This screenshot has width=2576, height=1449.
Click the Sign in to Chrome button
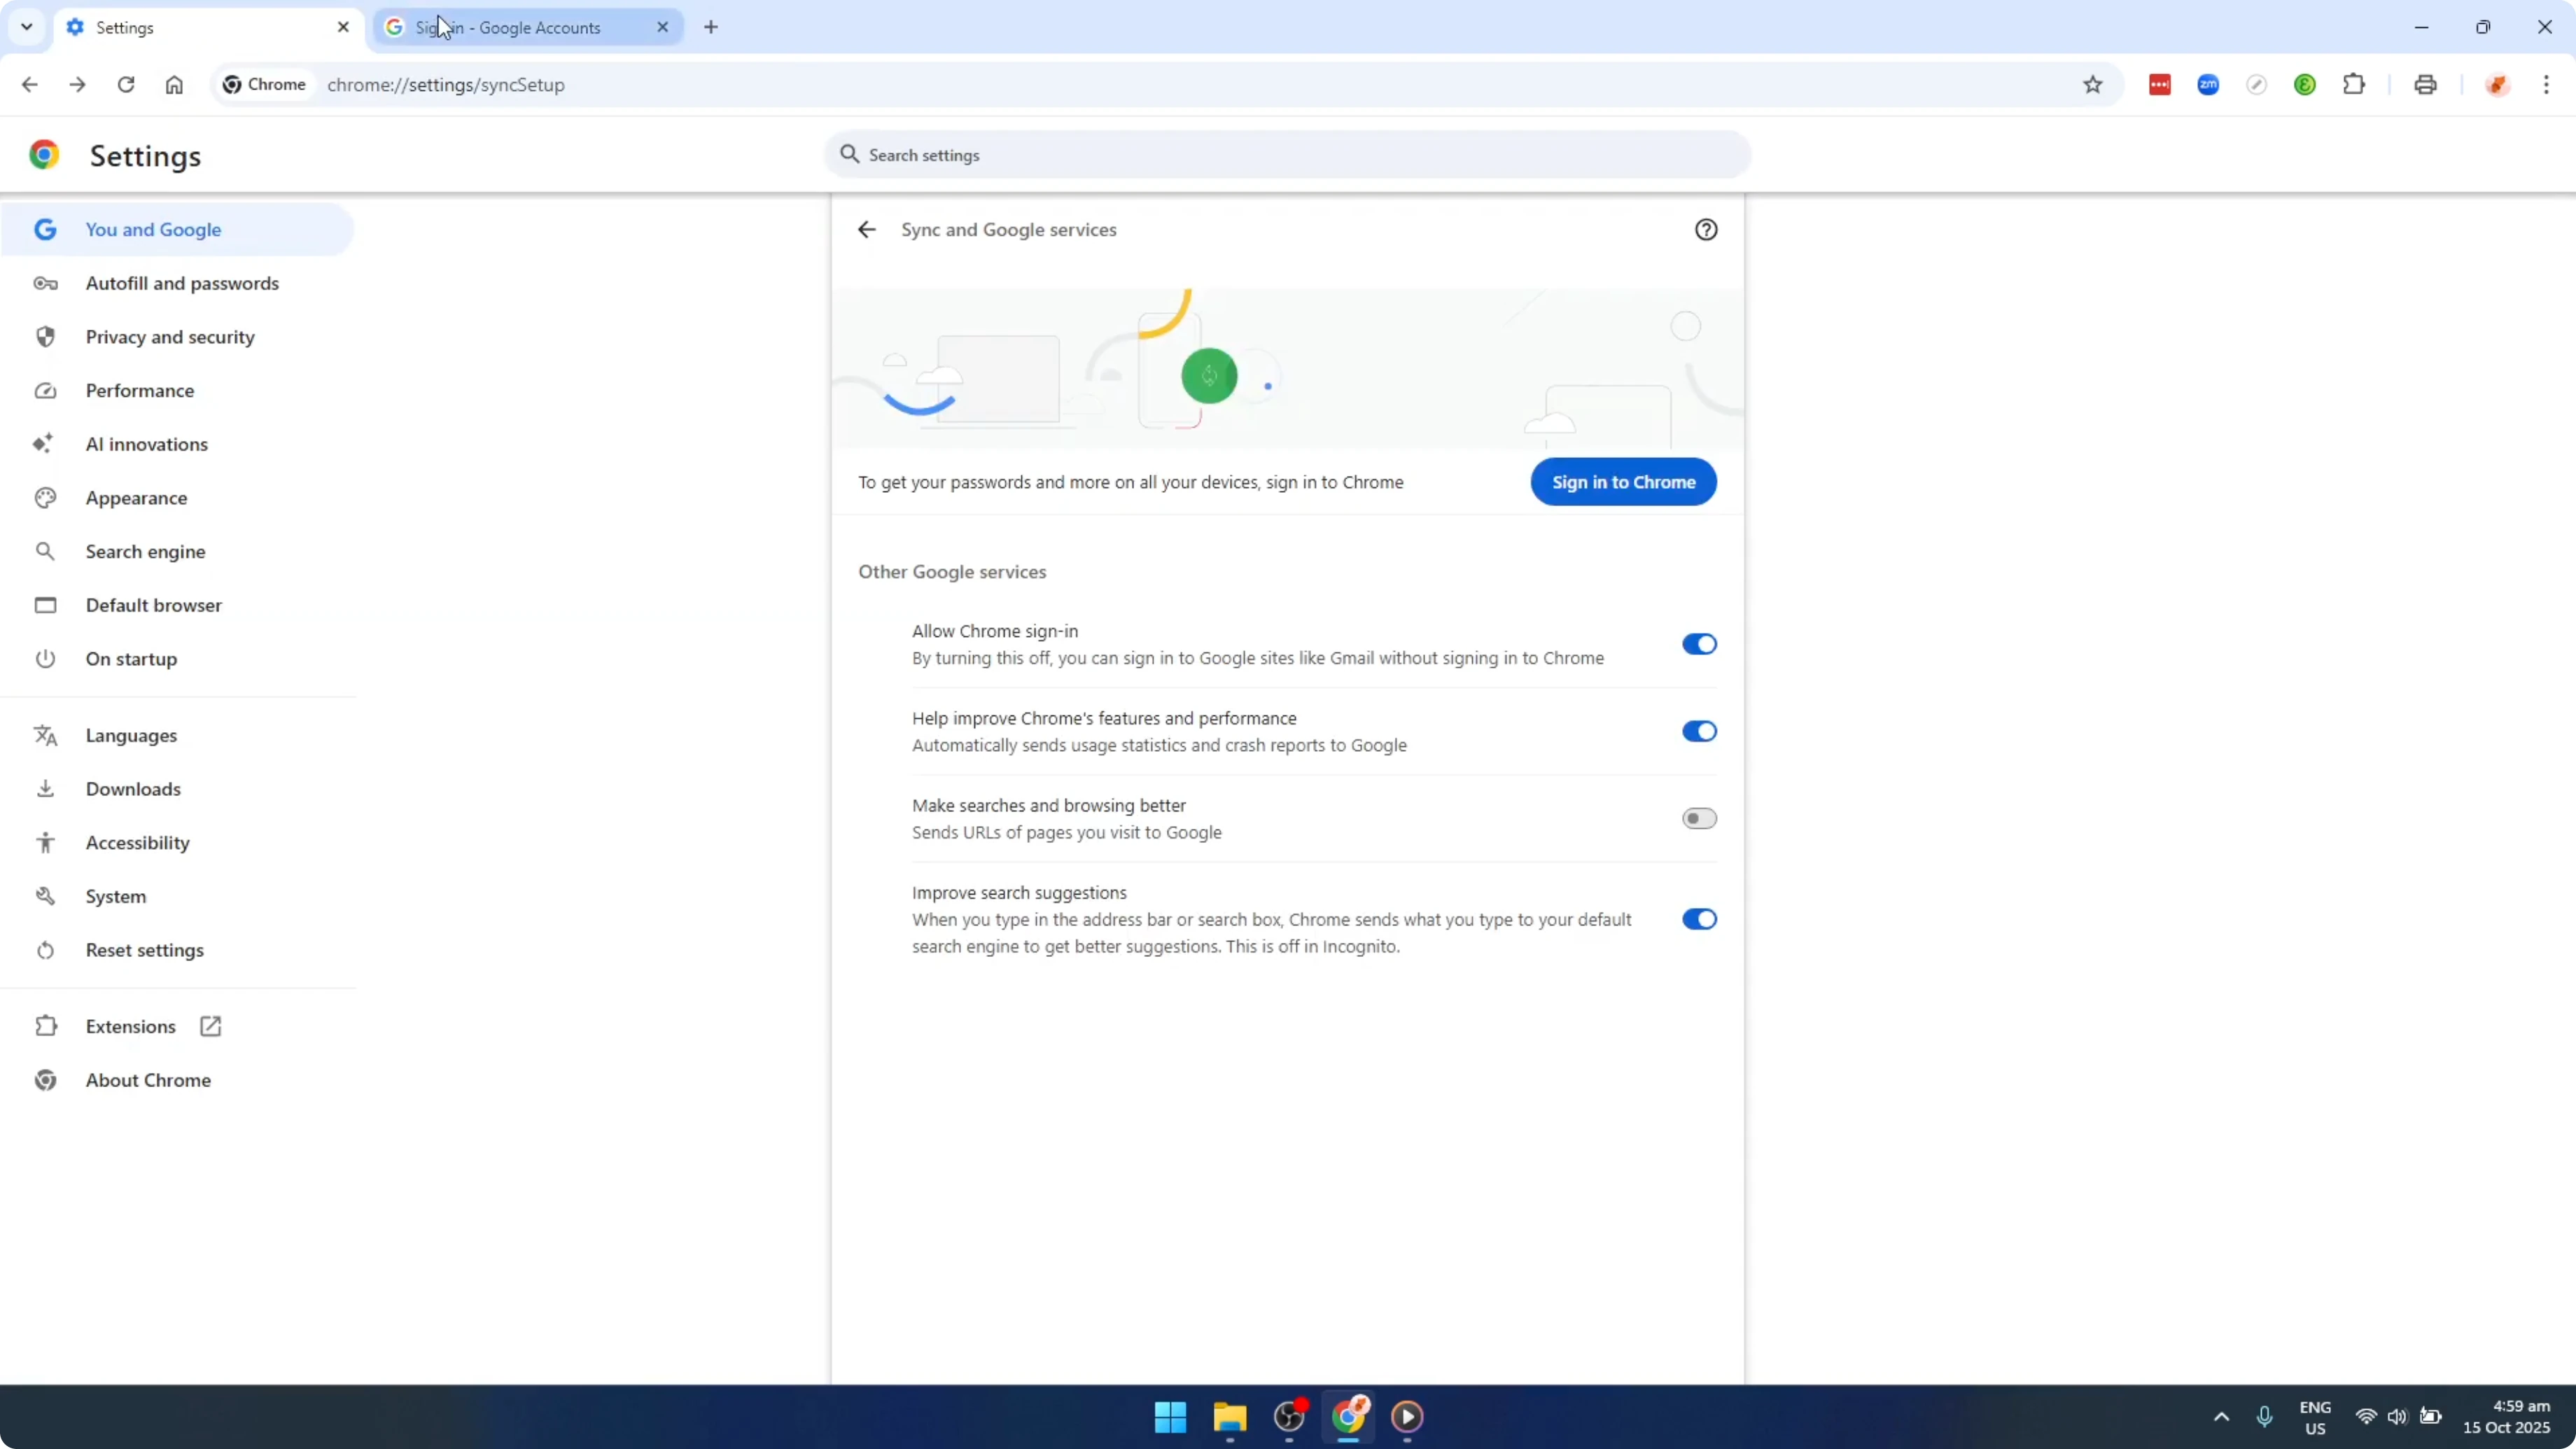pos(1623,481)
